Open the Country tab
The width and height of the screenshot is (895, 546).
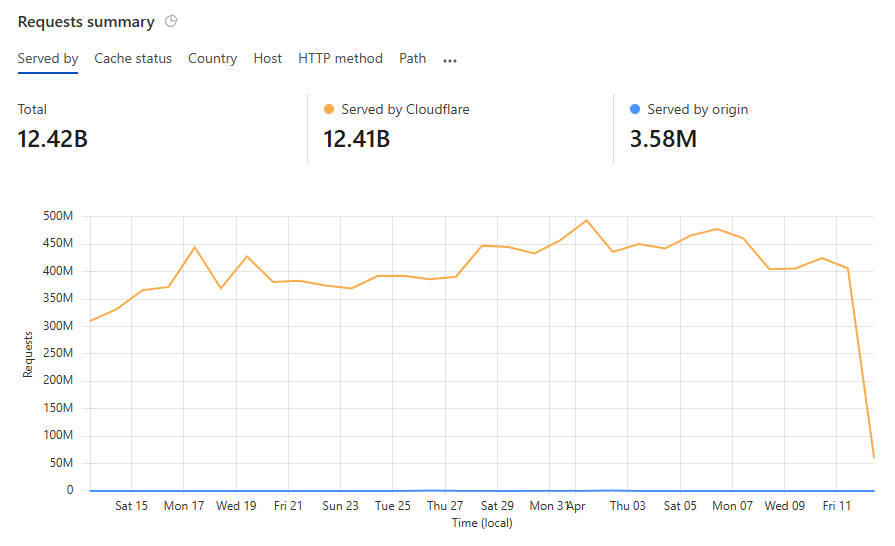(212, 58)
